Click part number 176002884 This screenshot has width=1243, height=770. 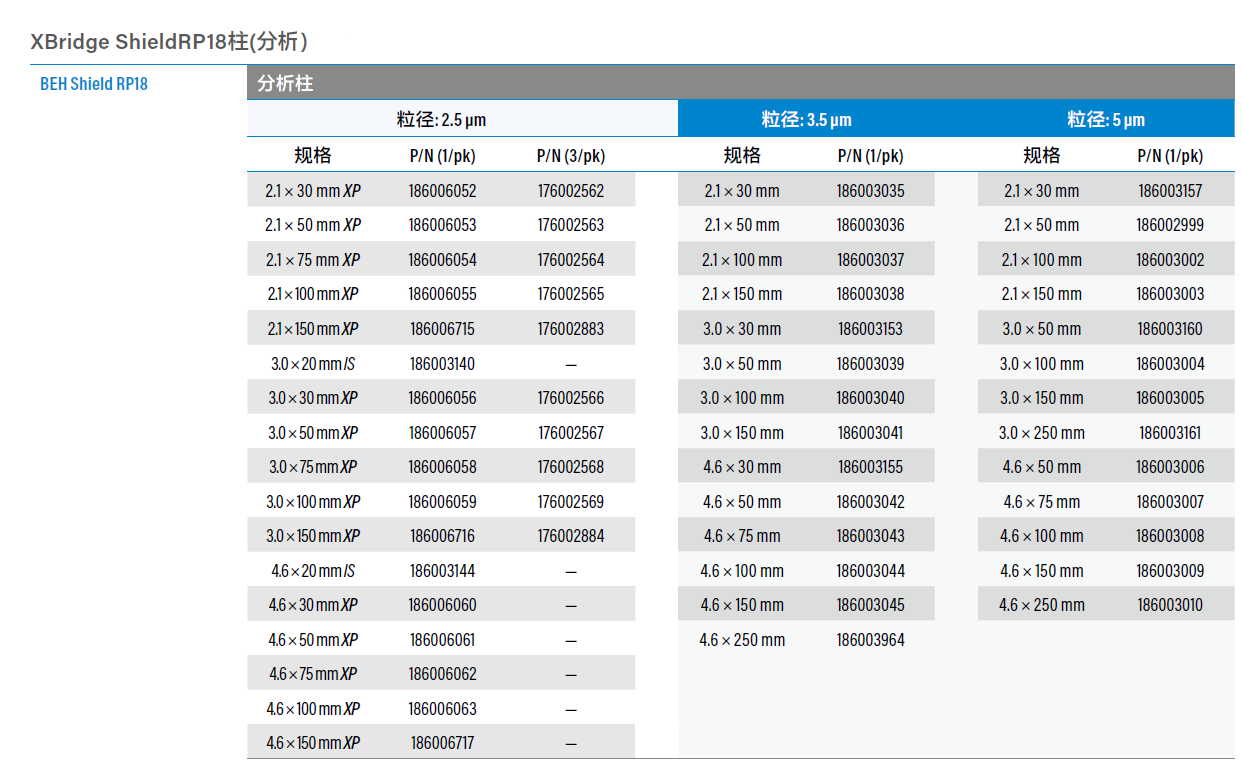(571, 536)
